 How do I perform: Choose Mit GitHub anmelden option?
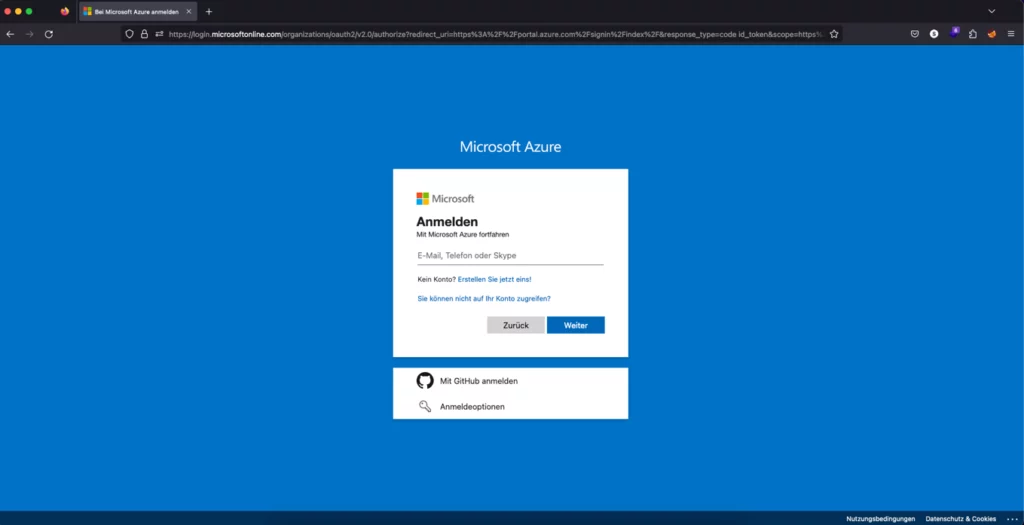510,381
